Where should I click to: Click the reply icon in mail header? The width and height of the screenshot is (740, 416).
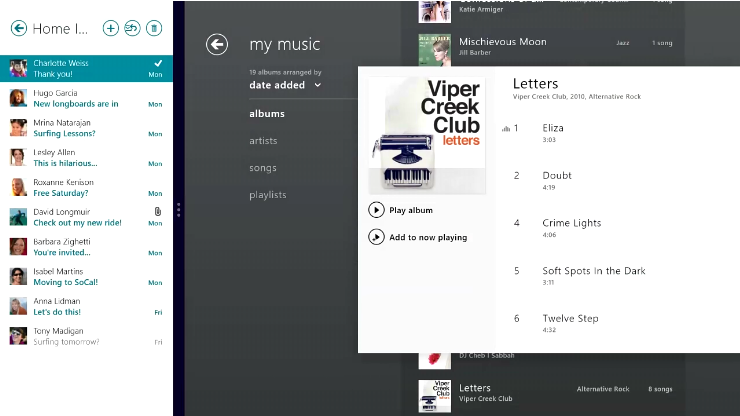click(132, 29)
